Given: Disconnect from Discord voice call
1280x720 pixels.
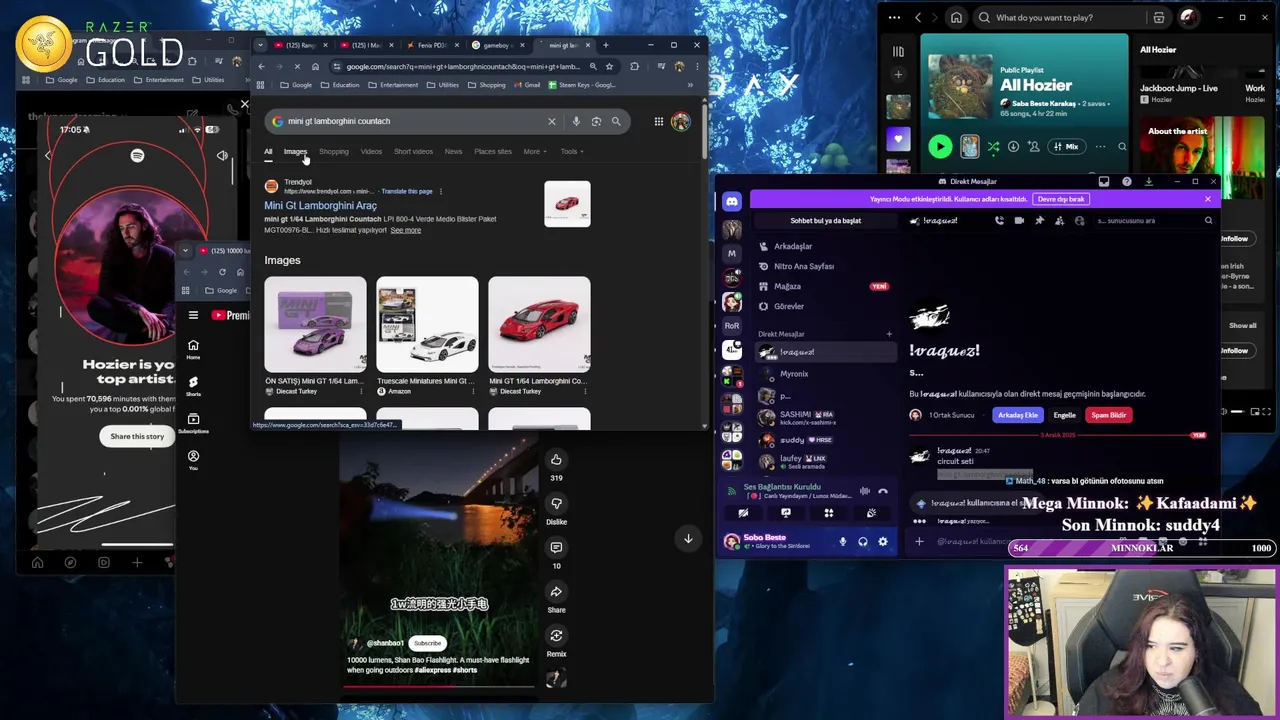Looking at the screenshot, I should 883,491.
